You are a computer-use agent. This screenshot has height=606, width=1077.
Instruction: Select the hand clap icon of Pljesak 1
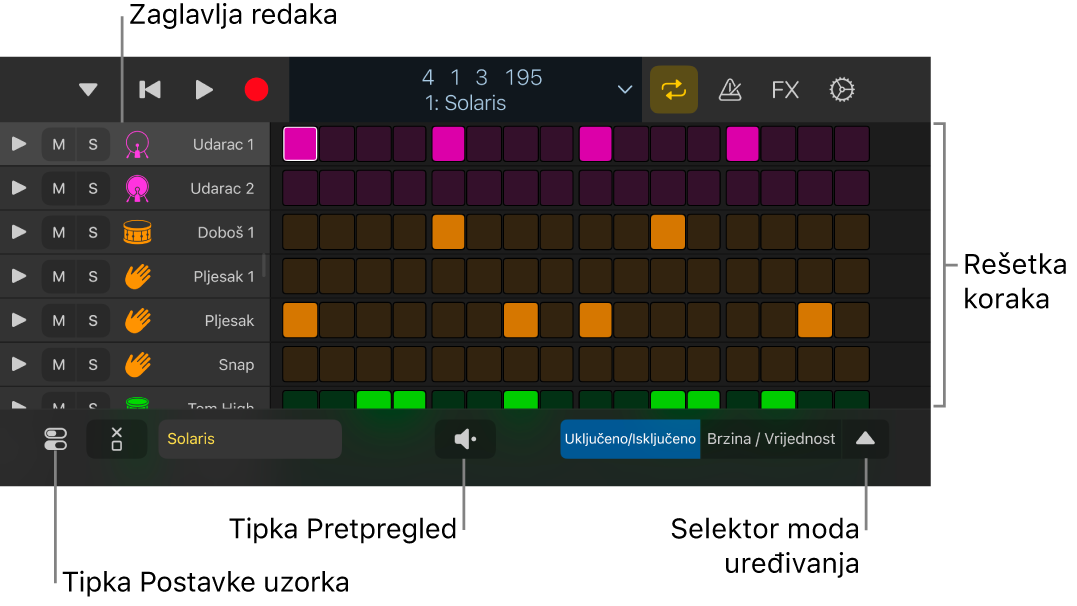click(137, 276)
